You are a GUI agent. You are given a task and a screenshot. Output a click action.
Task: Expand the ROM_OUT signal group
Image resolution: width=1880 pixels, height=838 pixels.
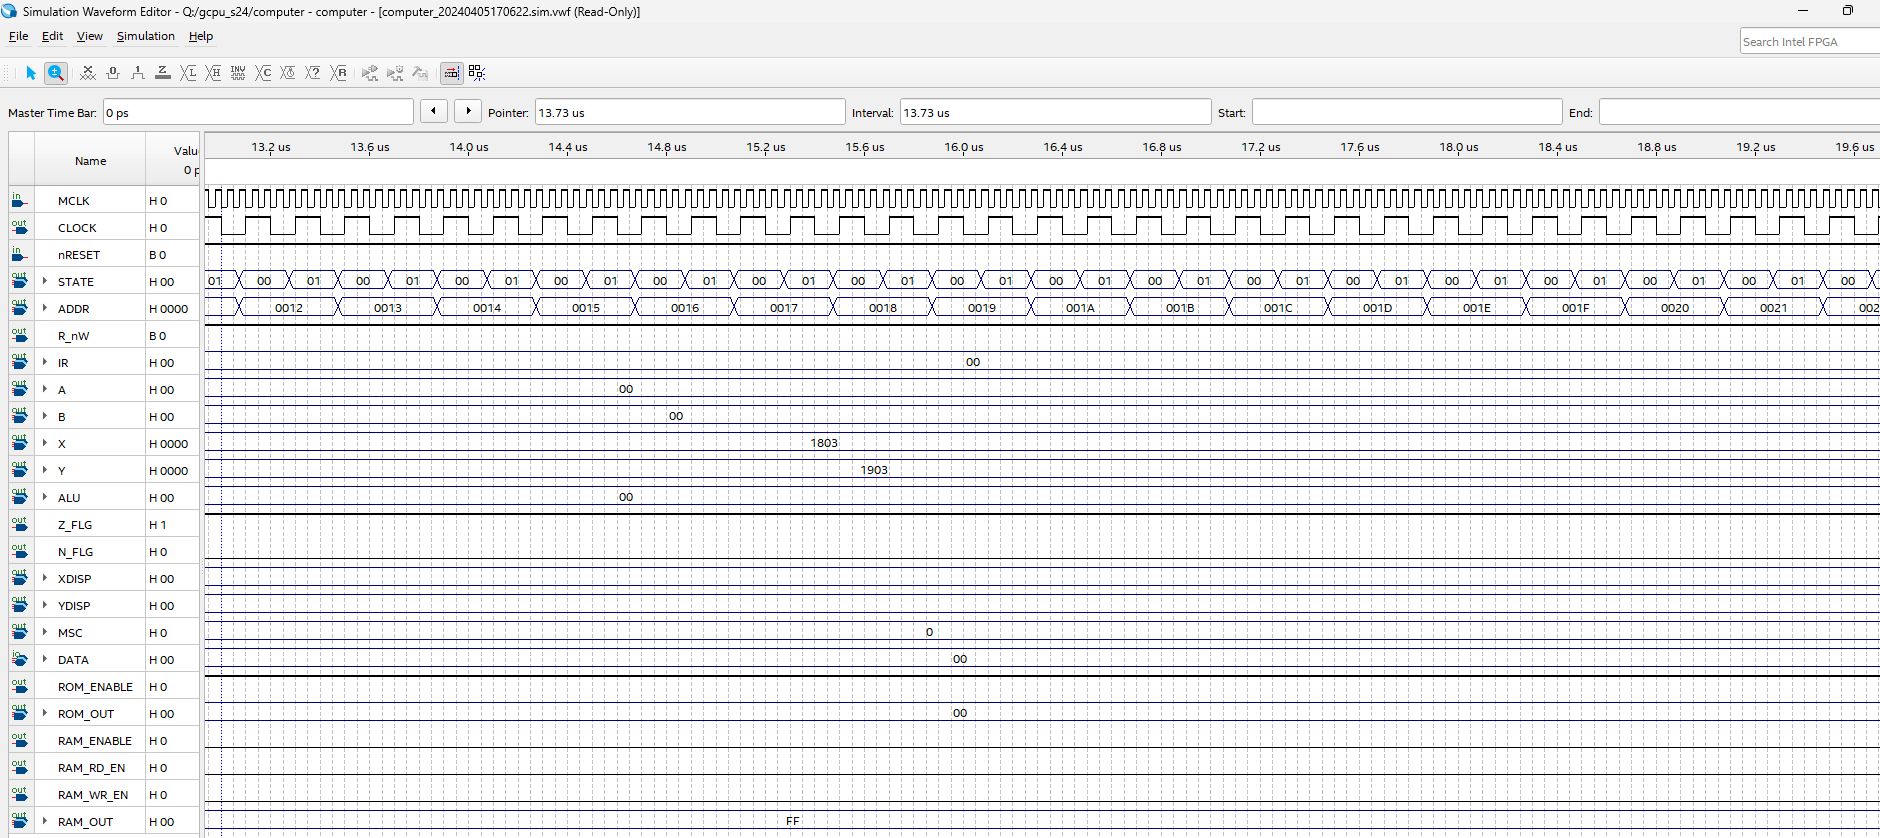(45, 713)
